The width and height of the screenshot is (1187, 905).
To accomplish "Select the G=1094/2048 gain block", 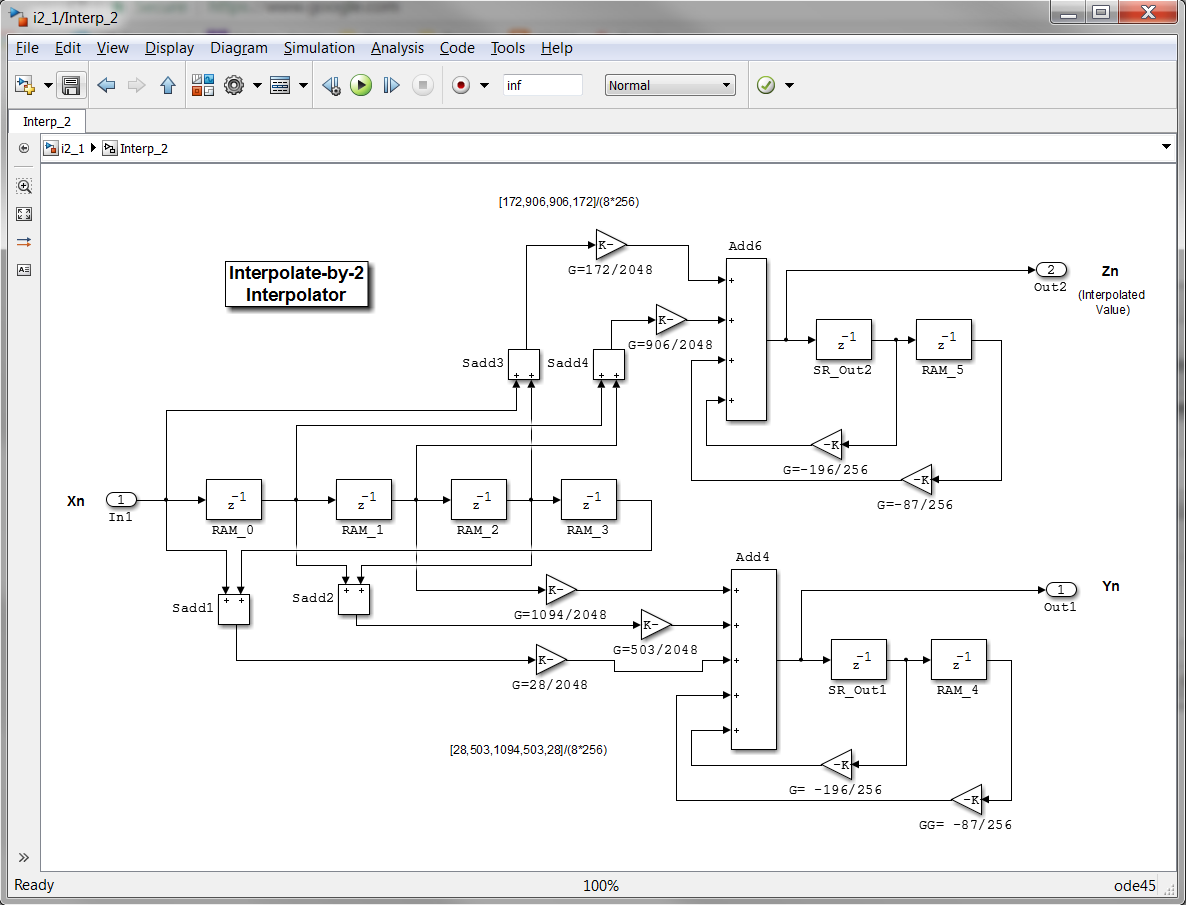I will click(561, 590).
